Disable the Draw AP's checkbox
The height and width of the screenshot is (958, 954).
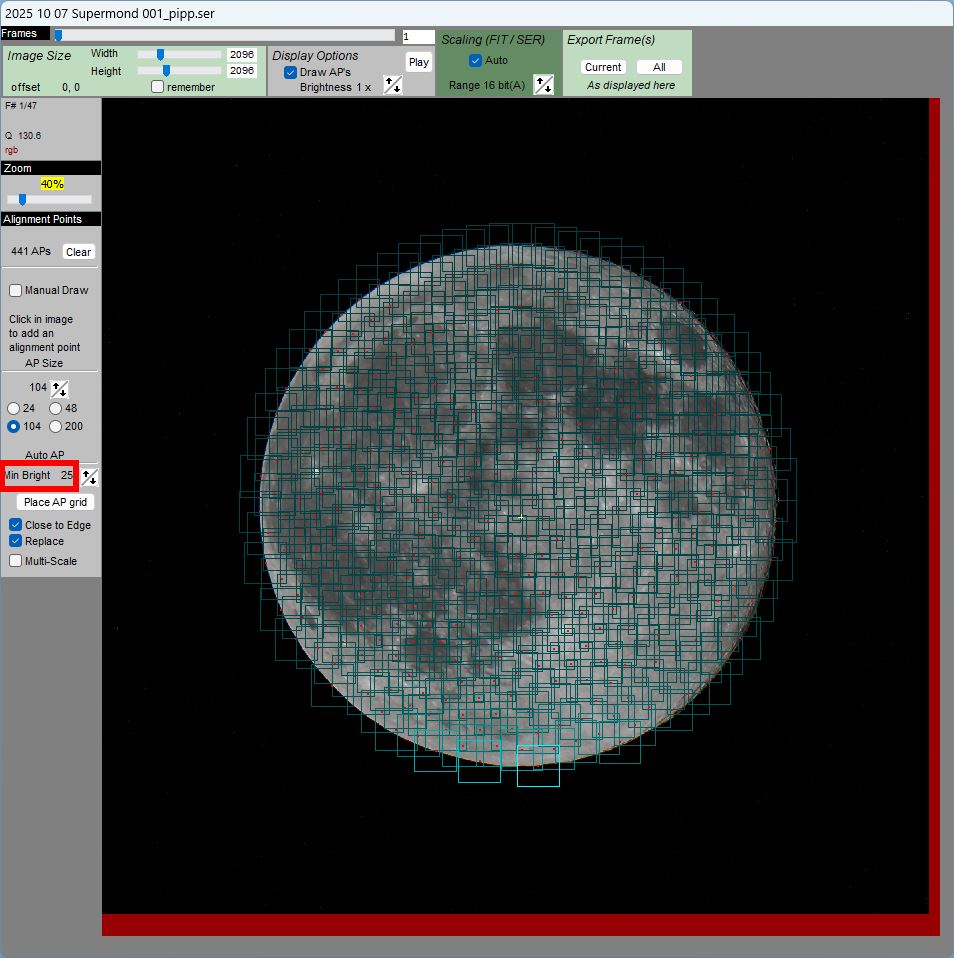tap(290, 73)
